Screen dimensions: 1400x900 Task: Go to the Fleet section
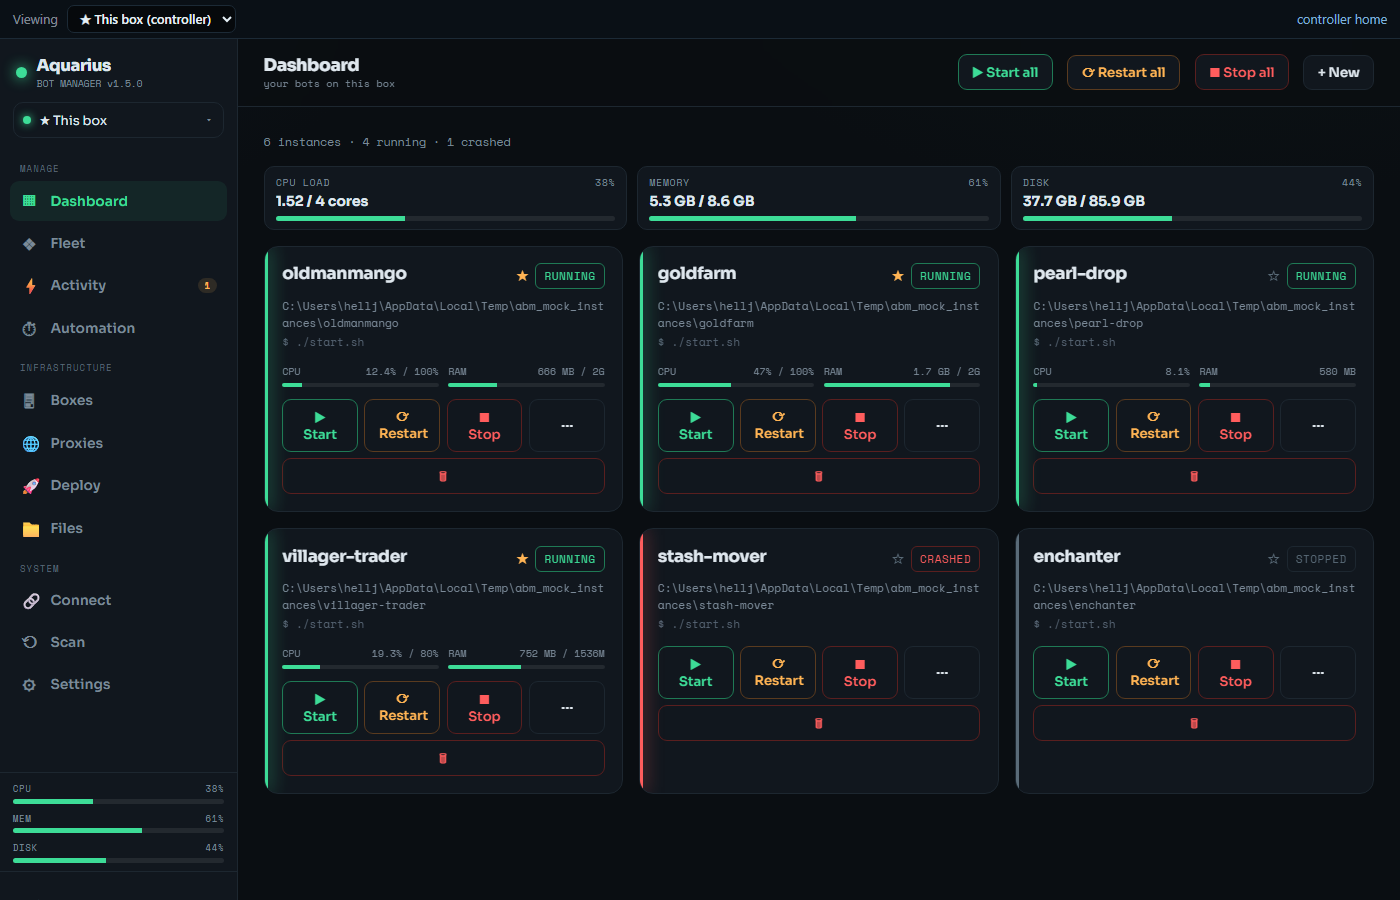(x=118, y=243)
